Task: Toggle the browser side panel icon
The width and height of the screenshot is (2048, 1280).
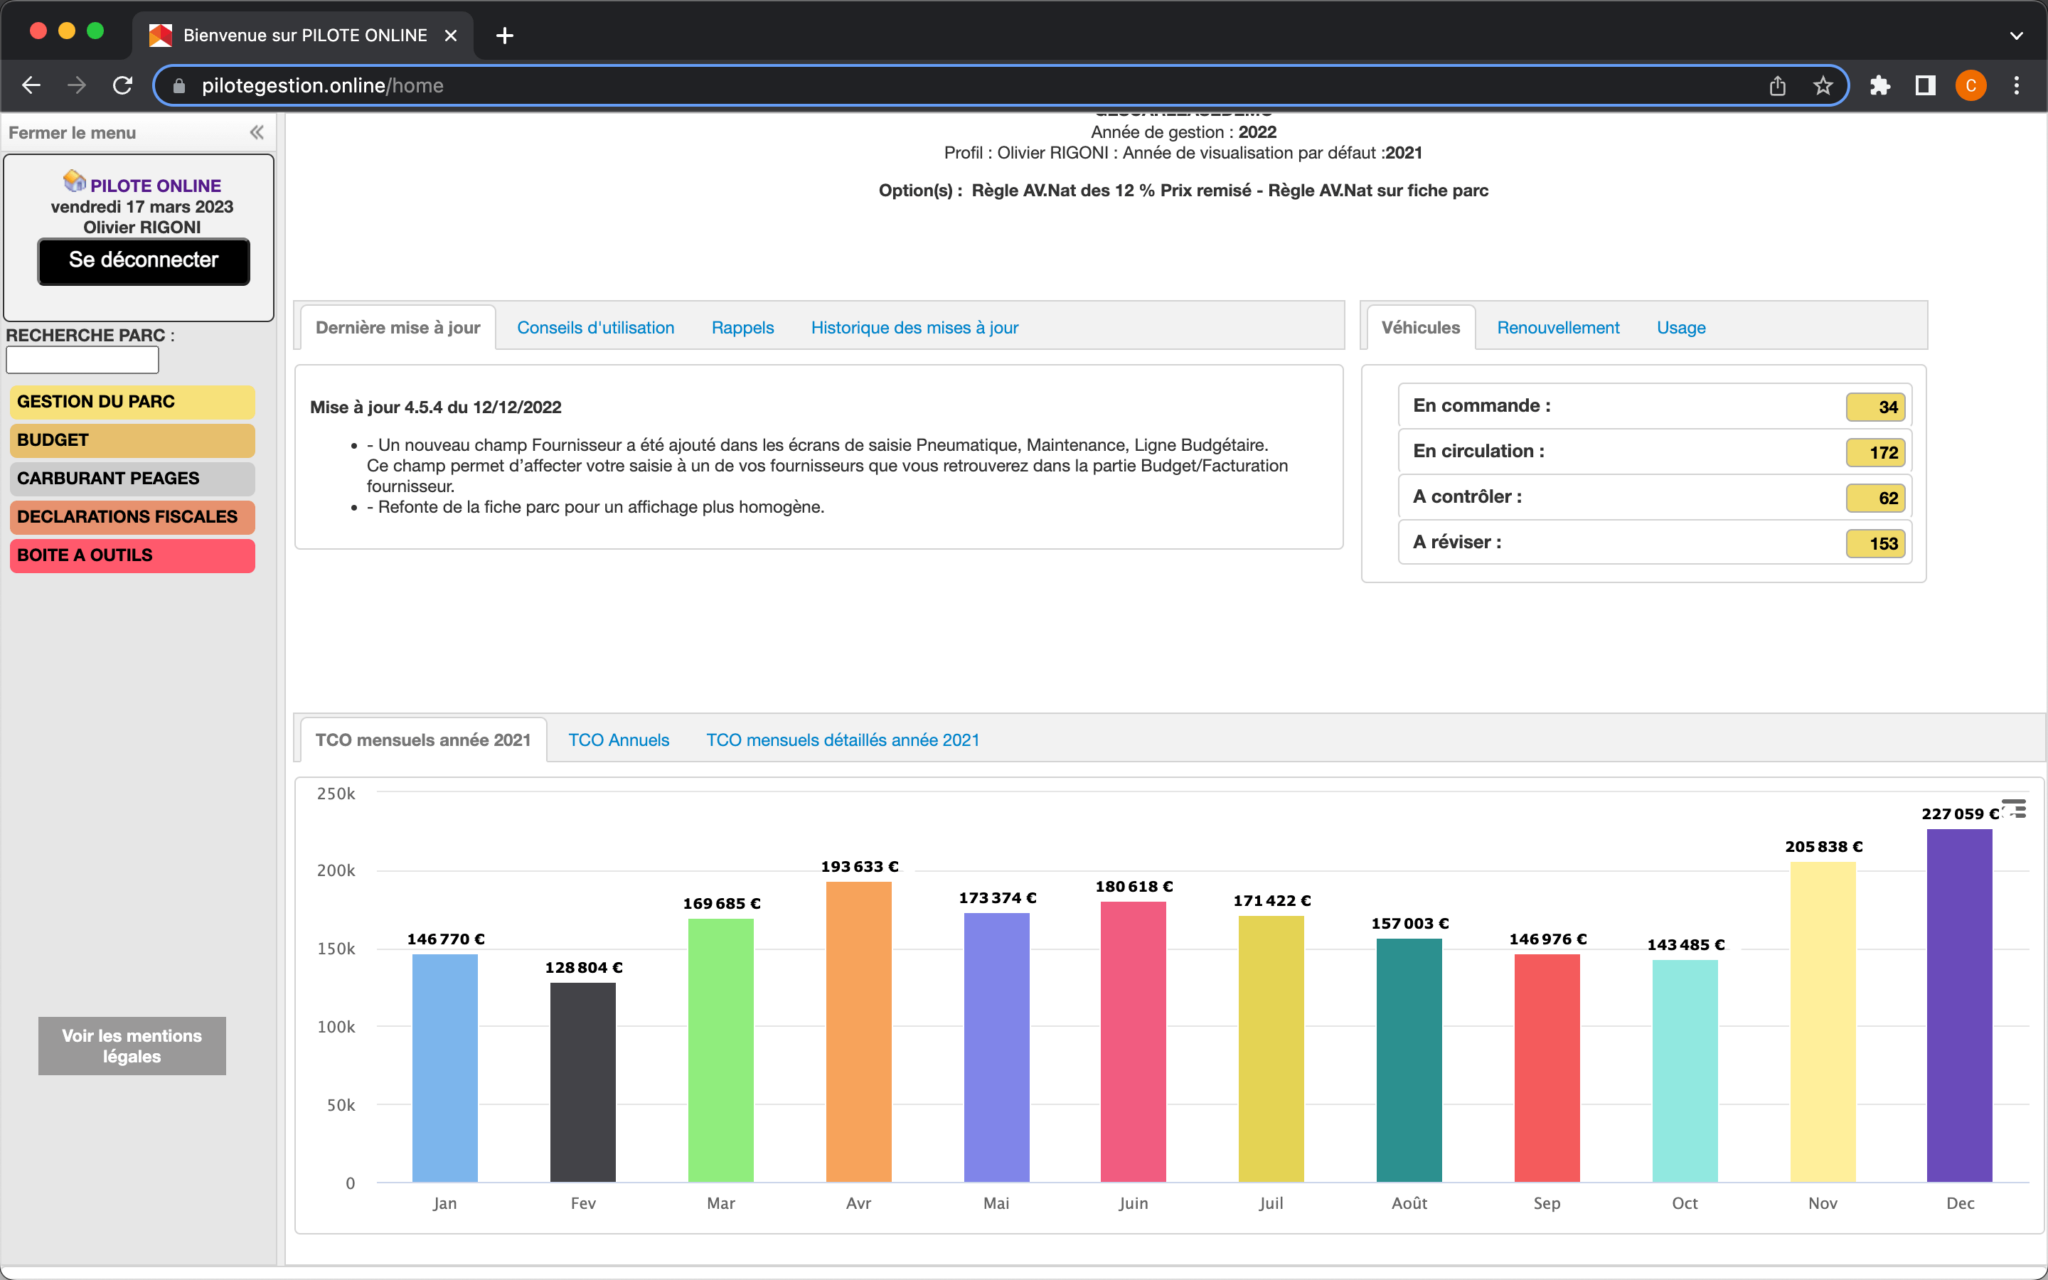Action: click(1925, 85)
